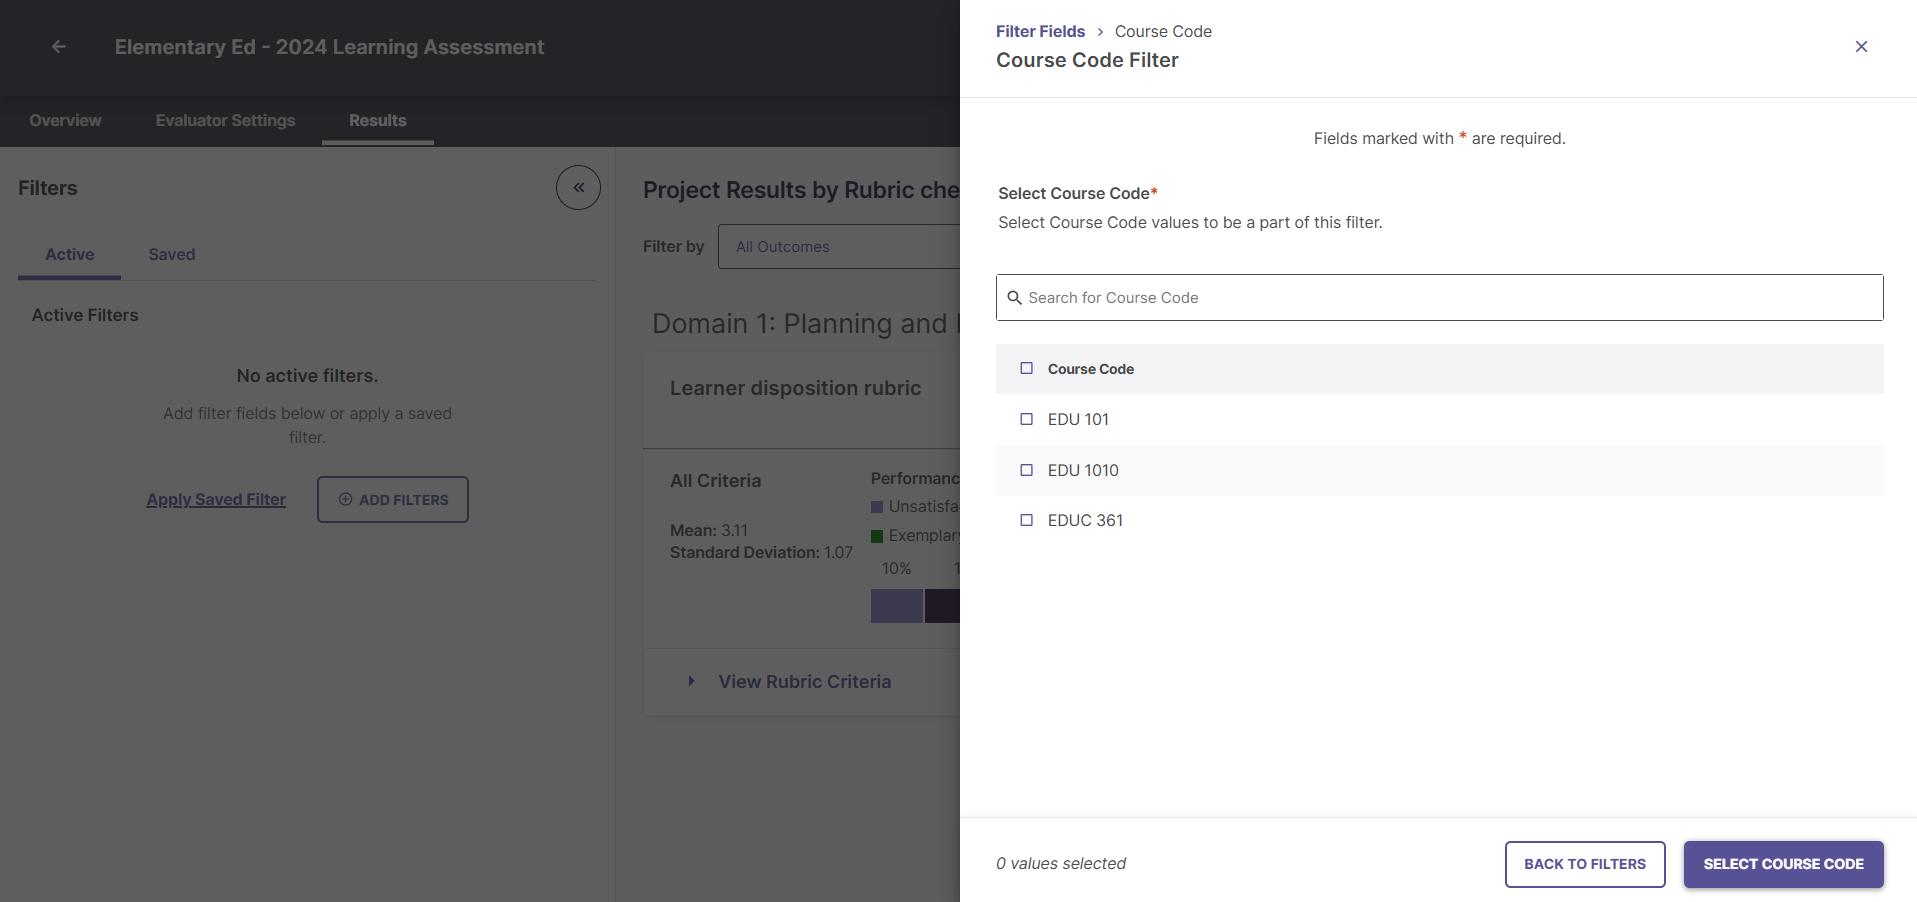Click the back arrow beside Elementary Ed title

(x=59, y=47)
